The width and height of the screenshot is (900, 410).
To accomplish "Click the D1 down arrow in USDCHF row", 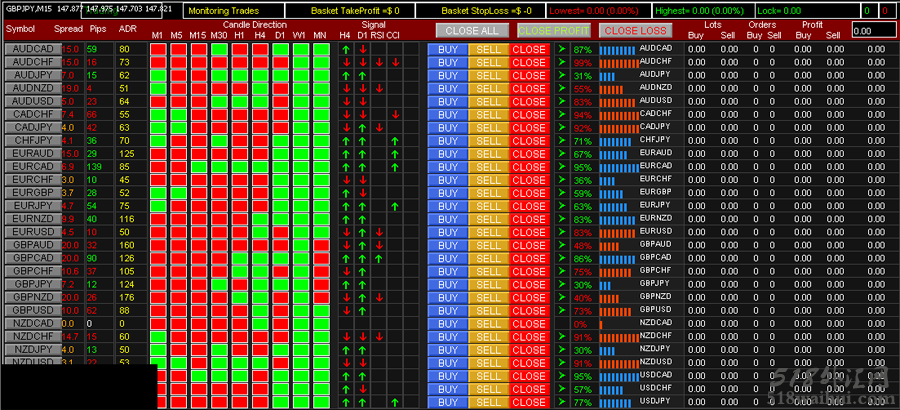I will (x=363, y=389).
